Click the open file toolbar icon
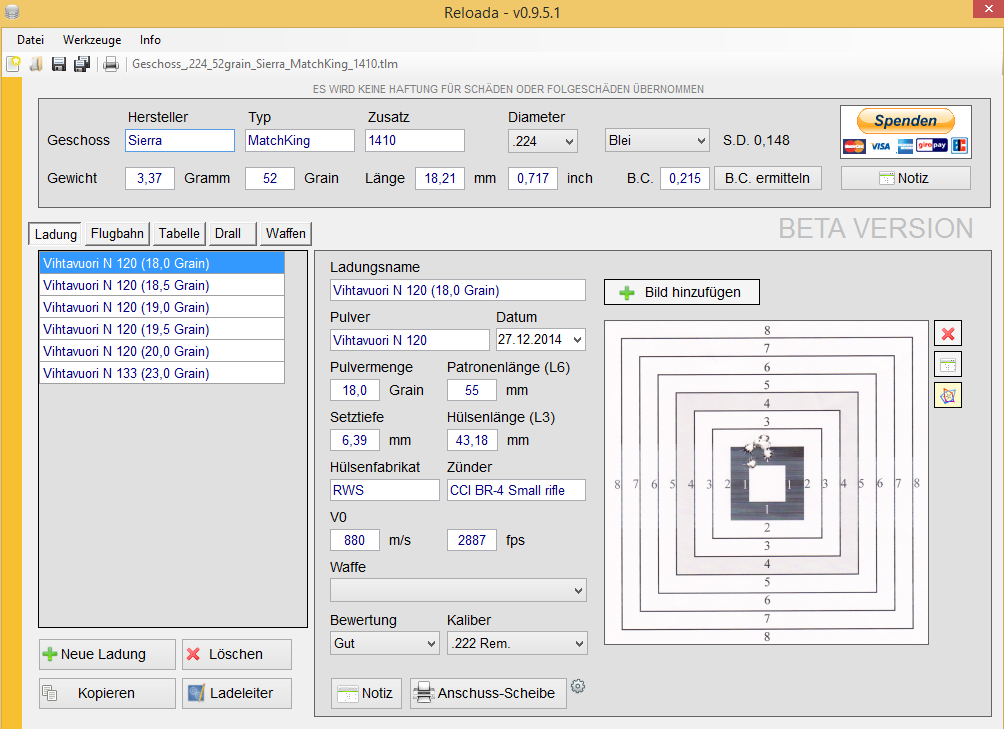This screenshot has width=1004, height=729. (x=36, y=64)
